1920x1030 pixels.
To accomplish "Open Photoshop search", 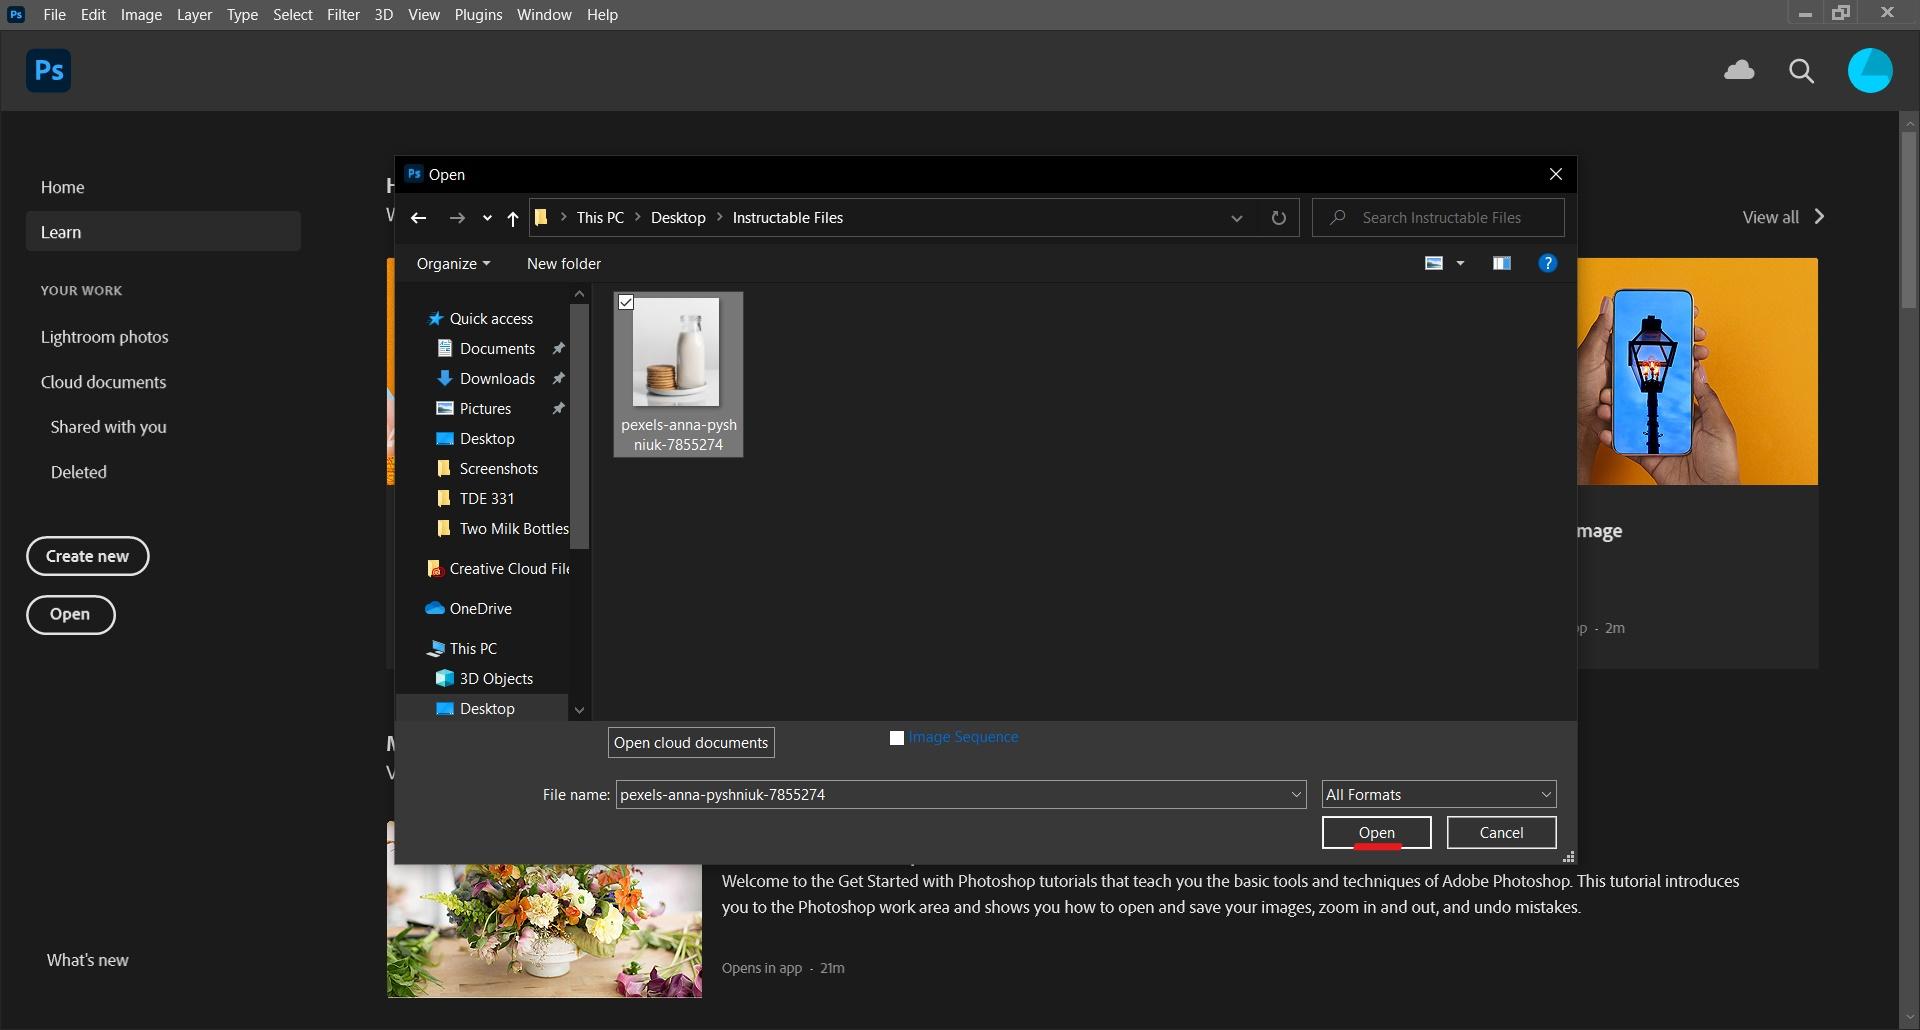I will pos(1801,71).
